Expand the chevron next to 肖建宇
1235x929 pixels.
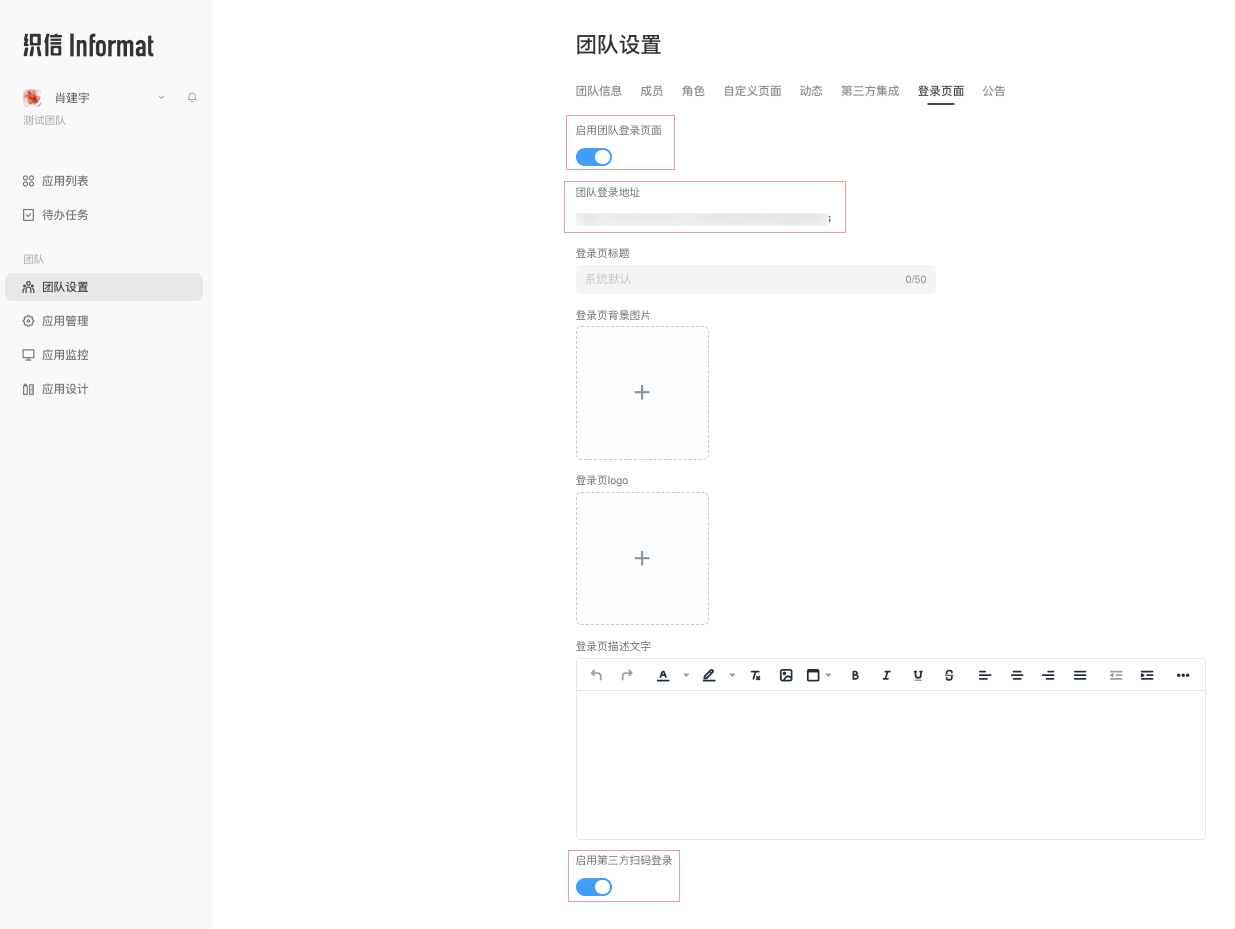[160, 97]
